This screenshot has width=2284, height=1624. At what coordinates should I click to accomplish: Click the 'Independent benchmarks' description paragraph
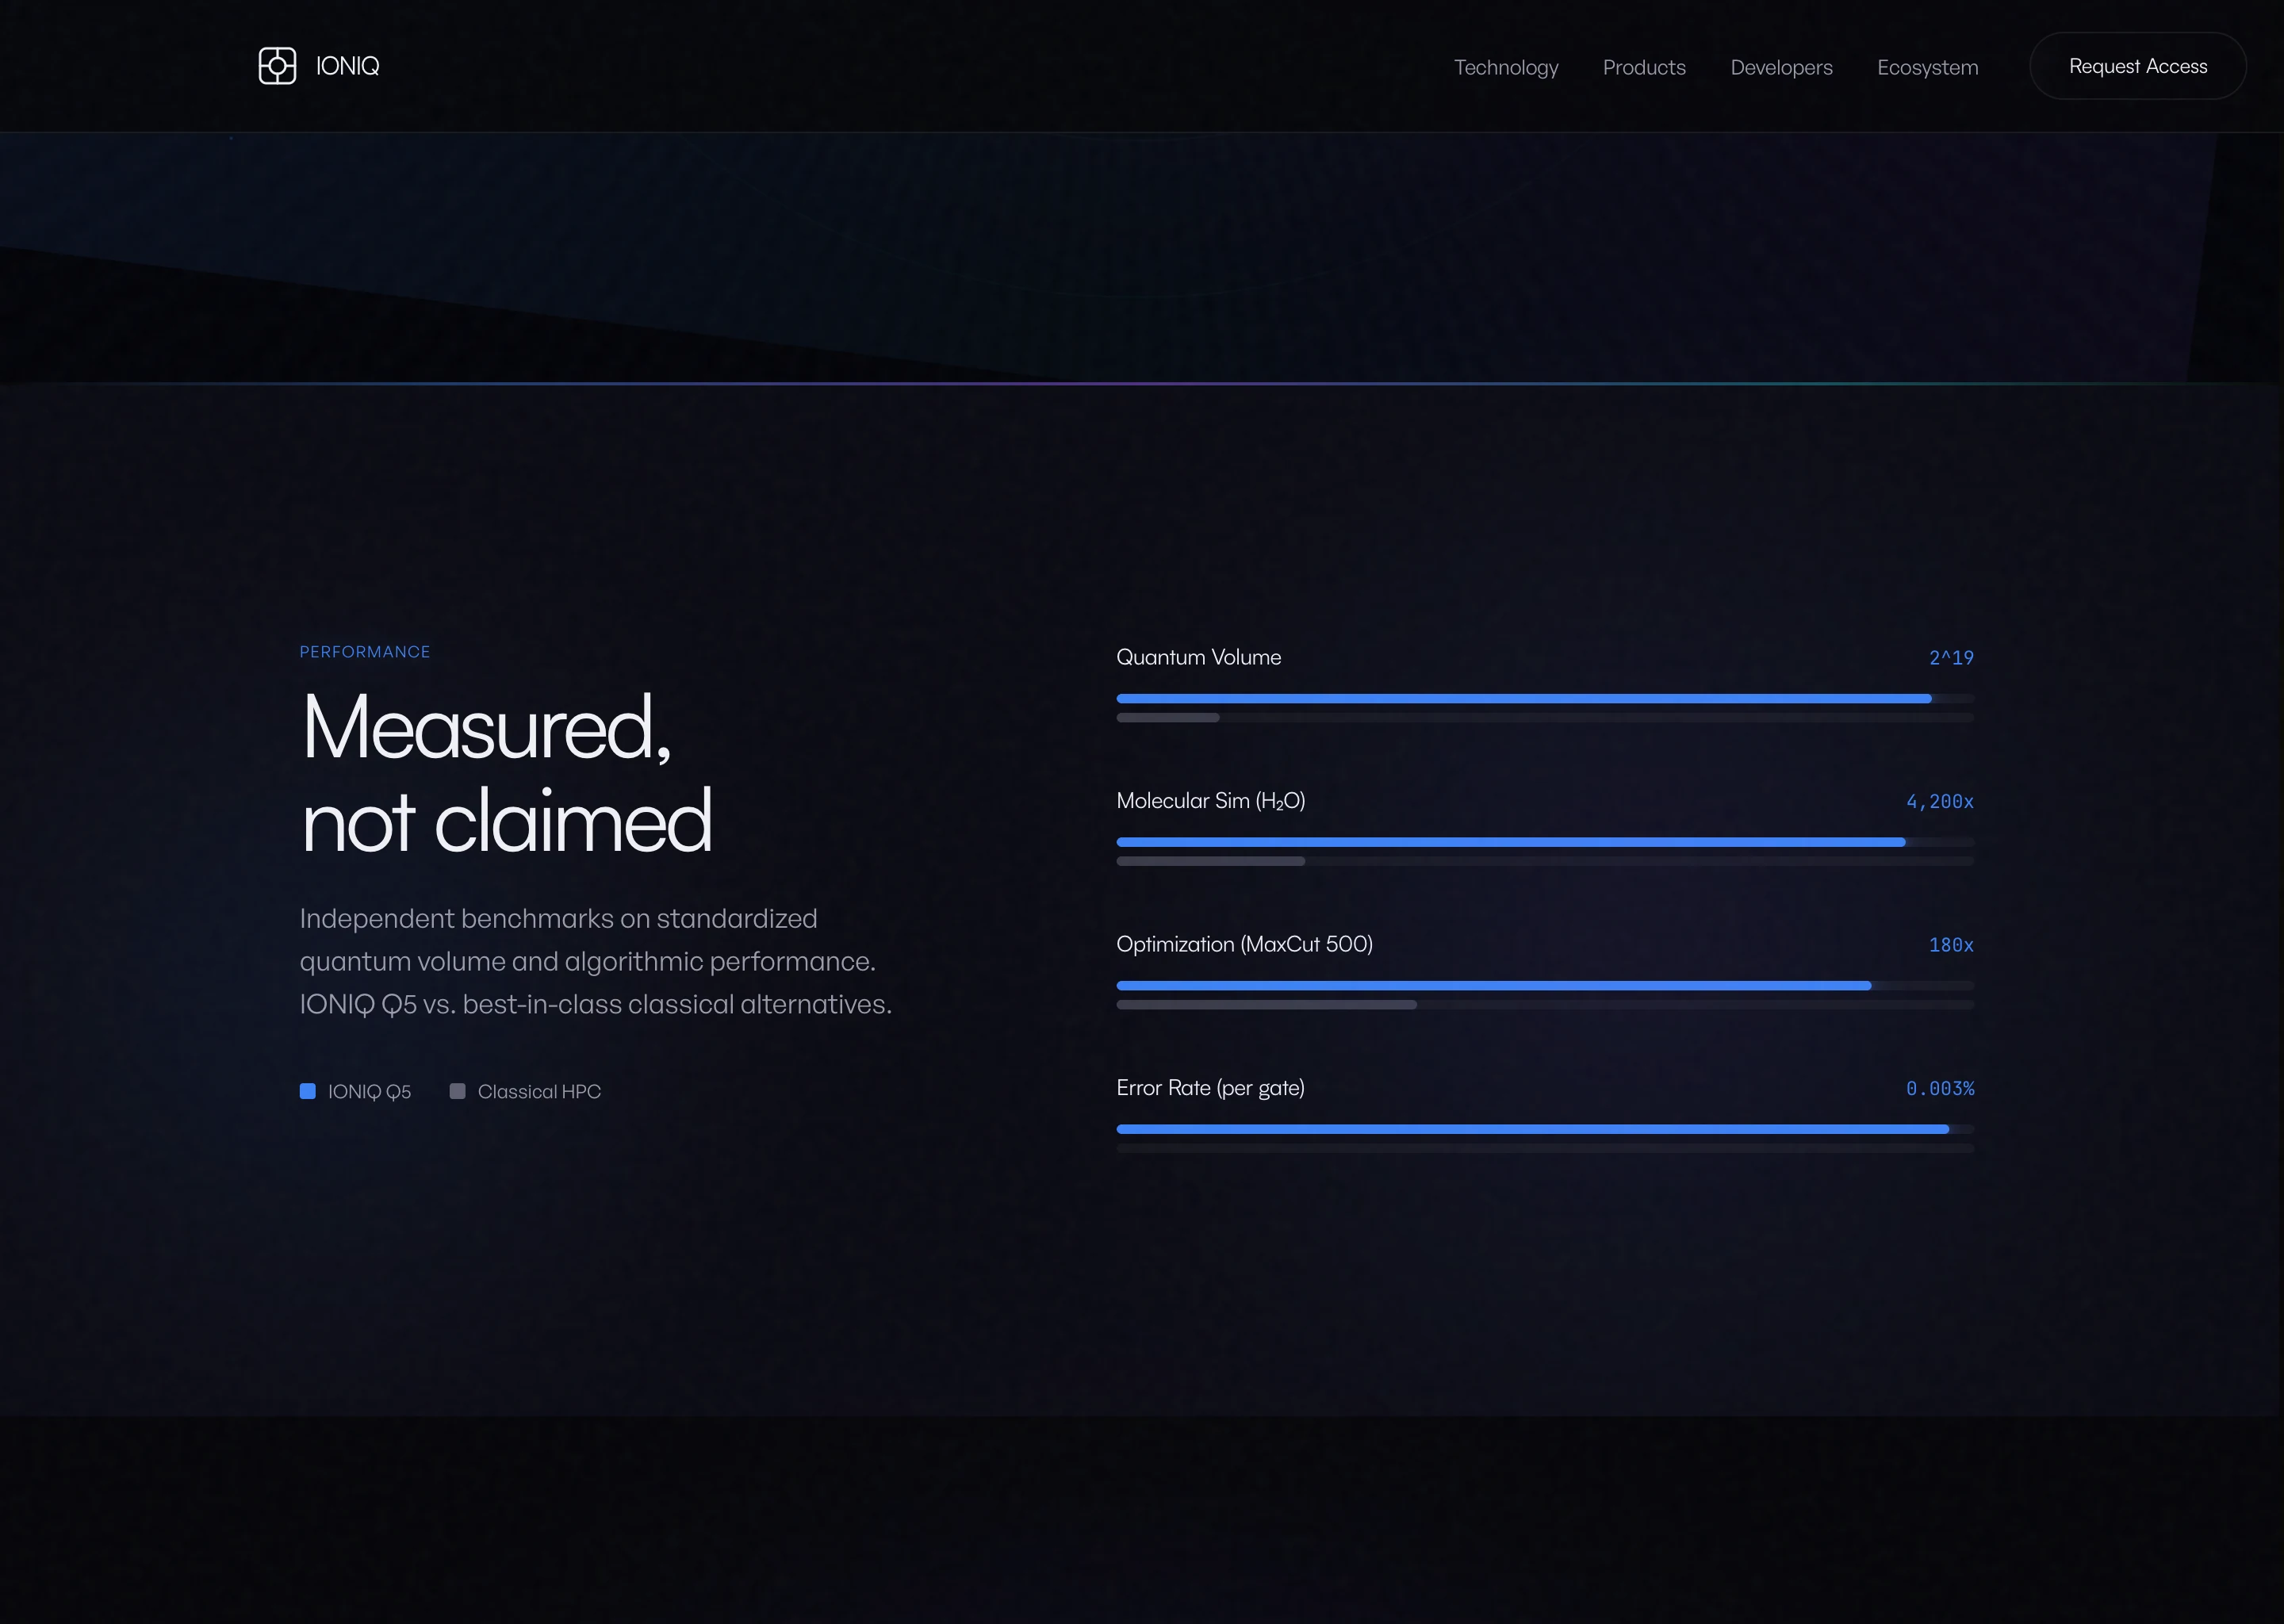click(596, 961)
